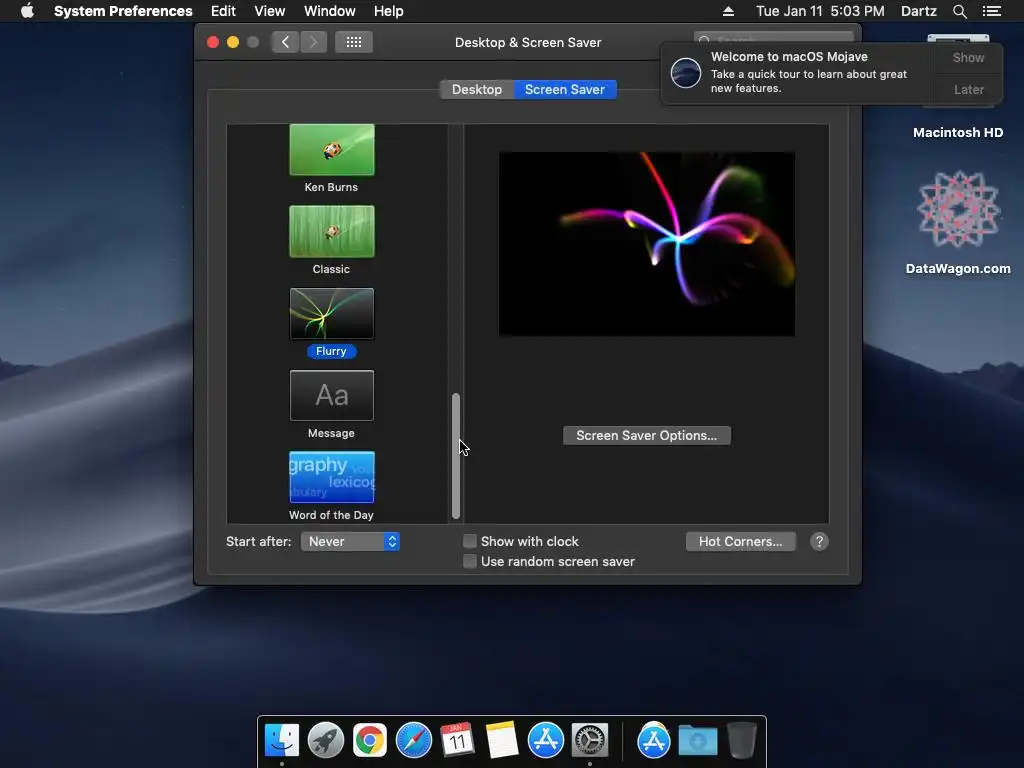Open the Help menu
Screen dimensions: 1024x768
point(389,11)
